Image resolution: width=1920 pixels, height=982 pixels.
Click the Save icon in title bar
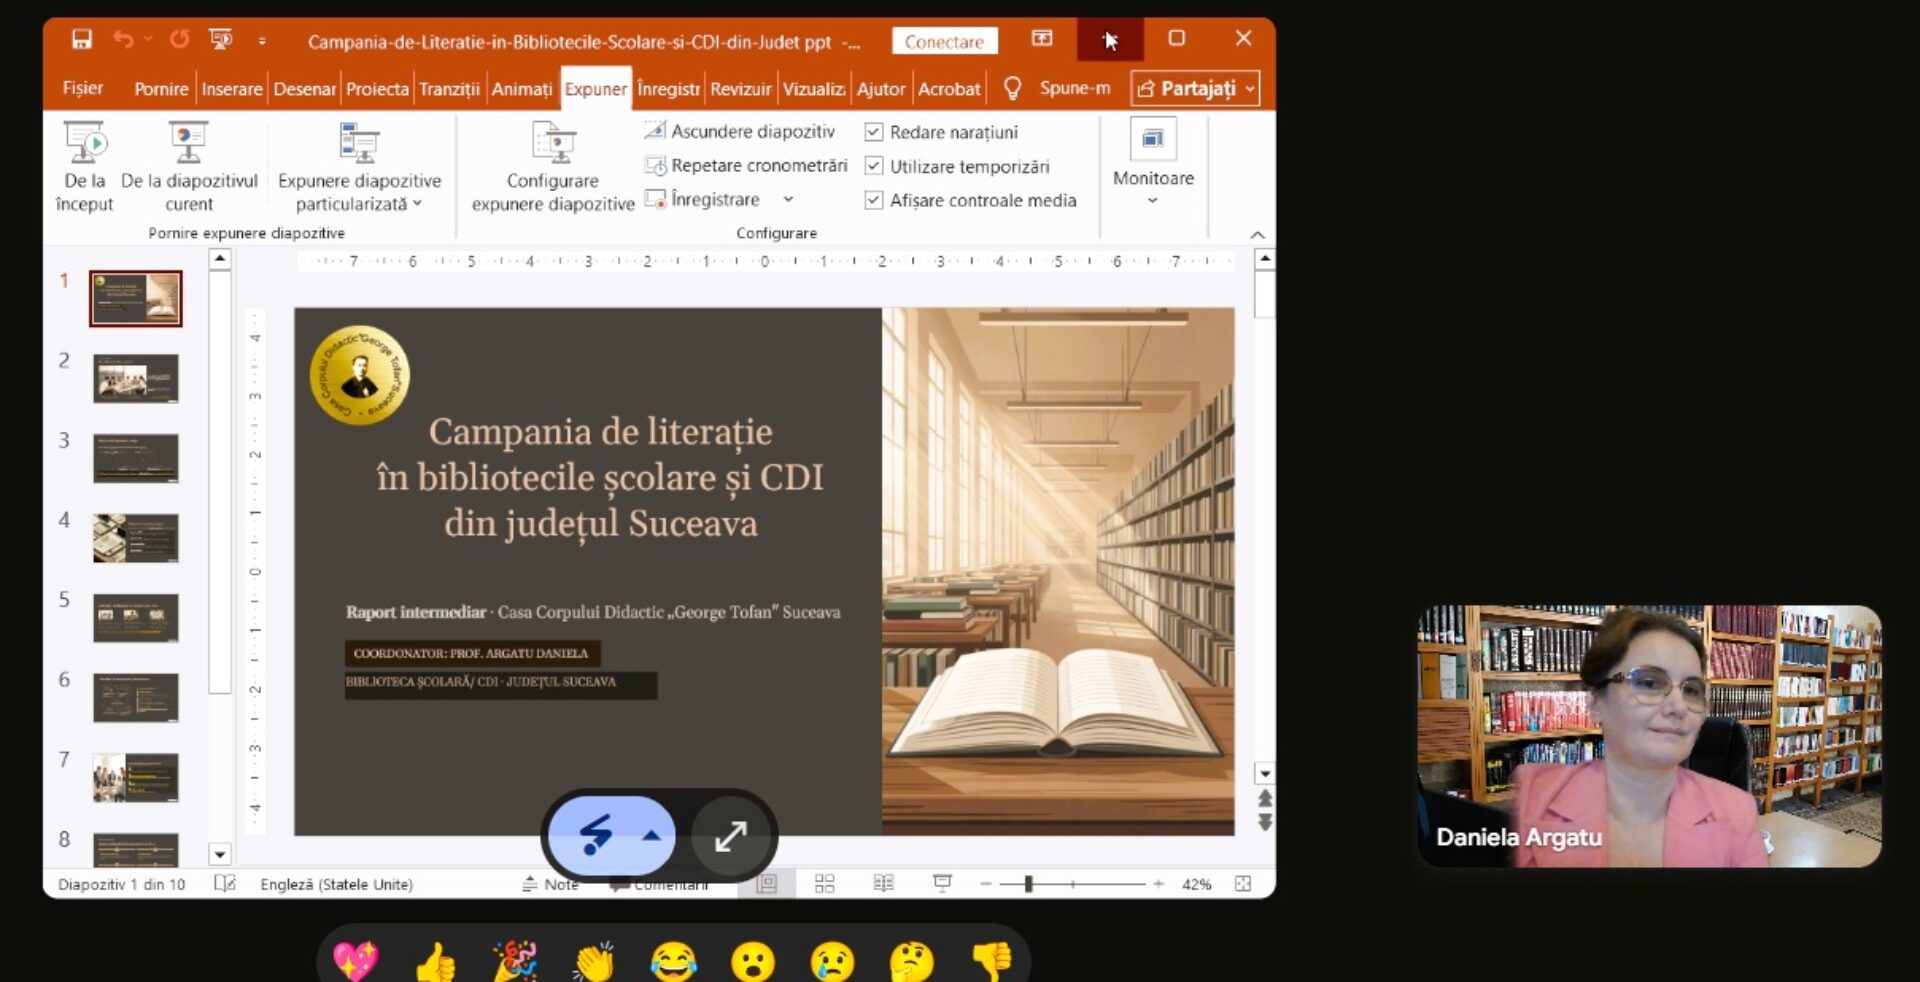[x=81, y=40]
